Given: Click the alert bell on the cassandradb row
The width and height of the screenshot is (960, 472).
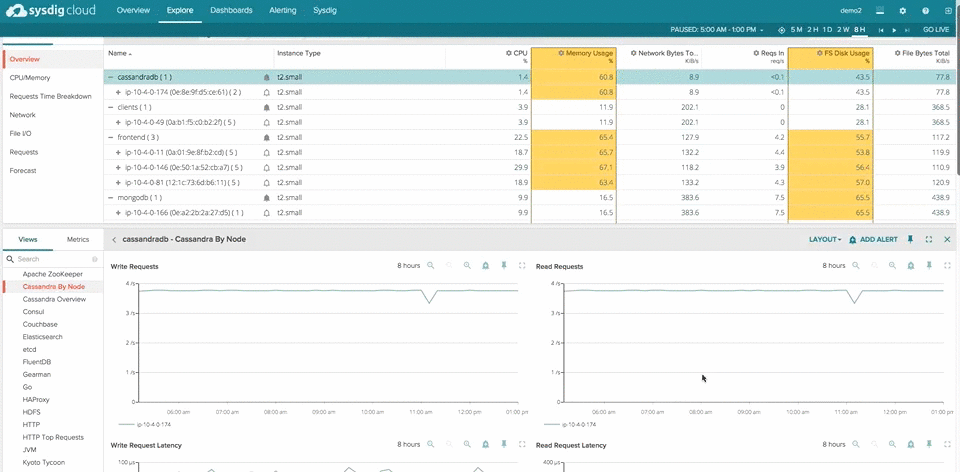Looking at the screenshot, I should coord(266,78).
